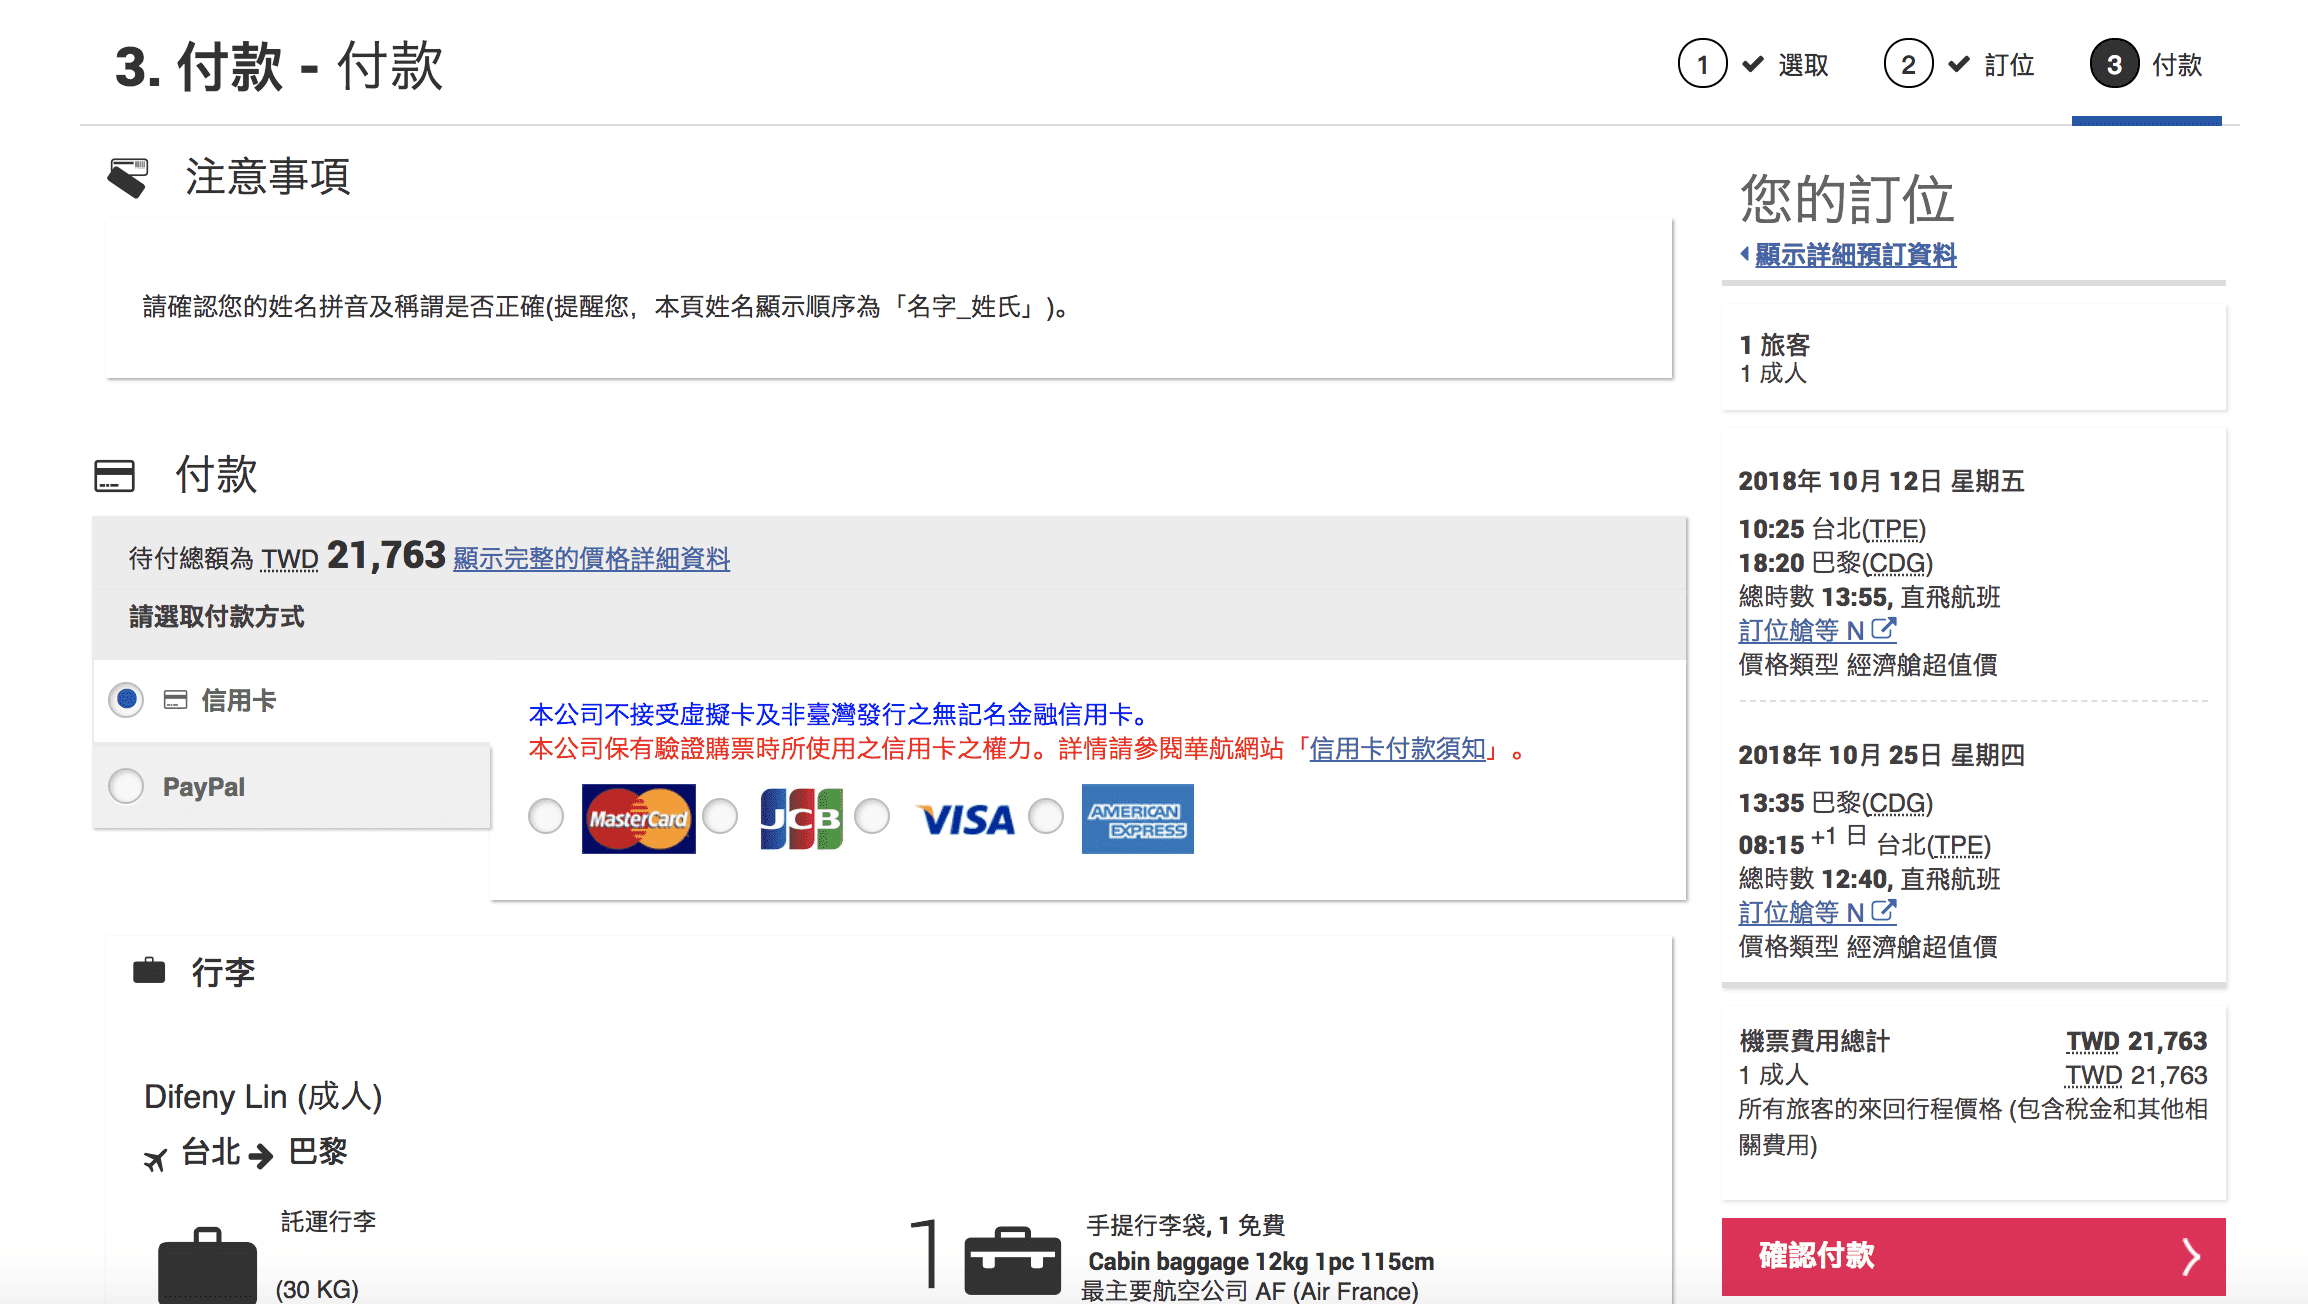Click the VISA card logo
2308x1304 pixels.
pyautogui.click(x=966, y=820)
